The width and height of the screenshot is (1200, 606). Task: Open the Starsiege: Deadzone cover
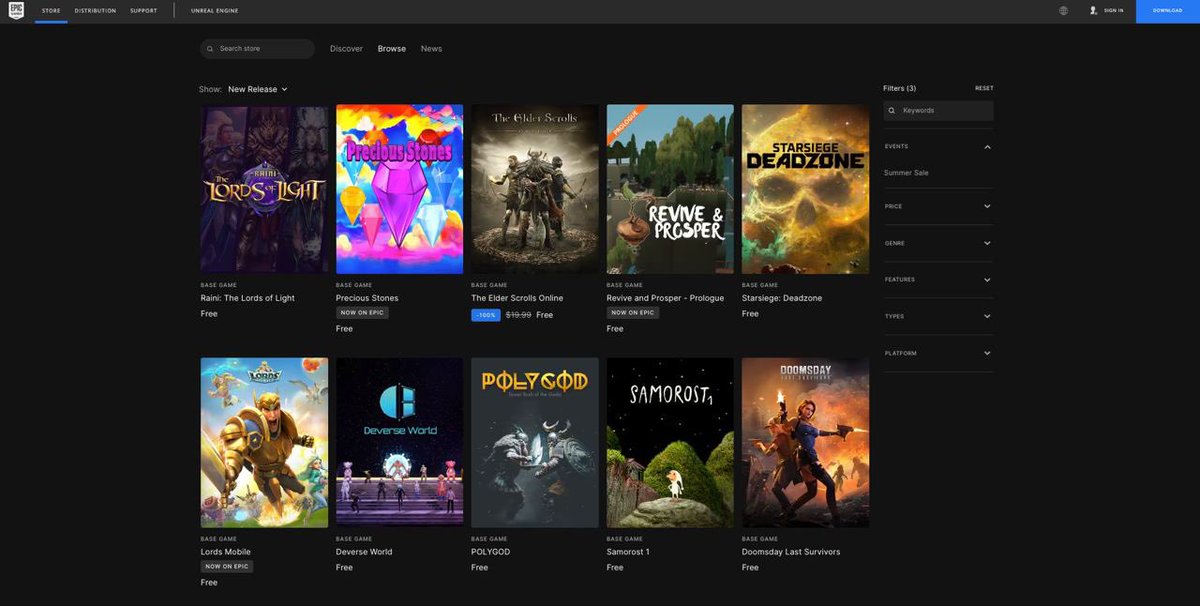pos(805,189)
